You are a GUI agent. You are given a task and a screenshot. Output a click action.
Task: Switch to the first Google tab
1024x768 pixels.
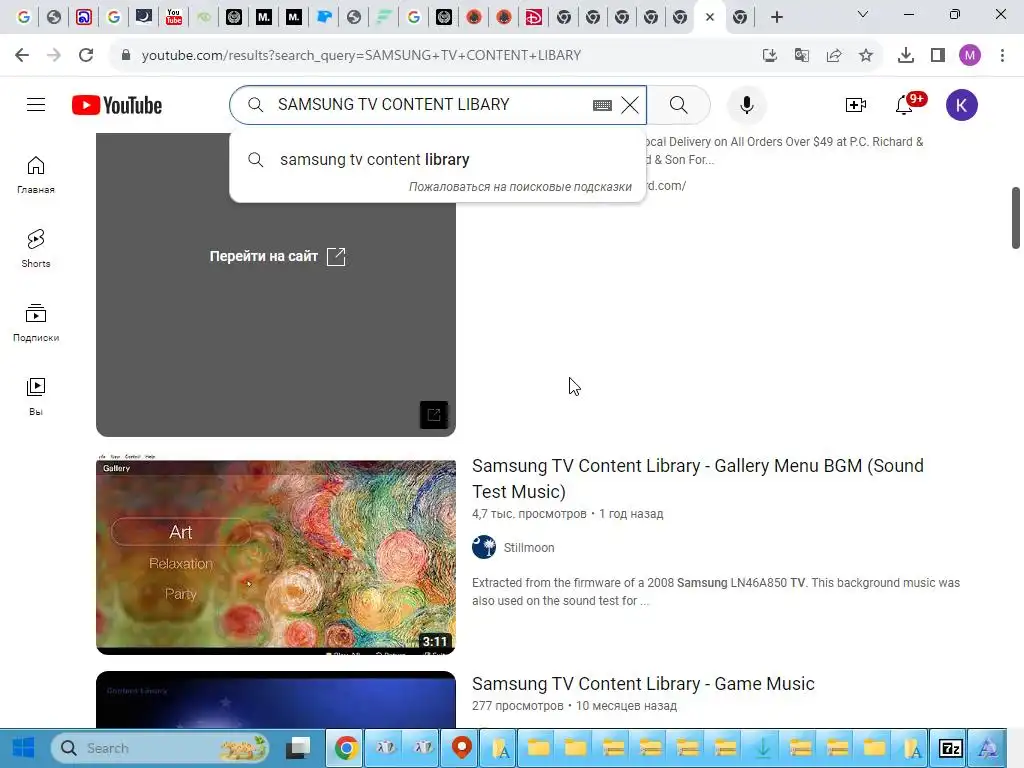tap(24, 17)
